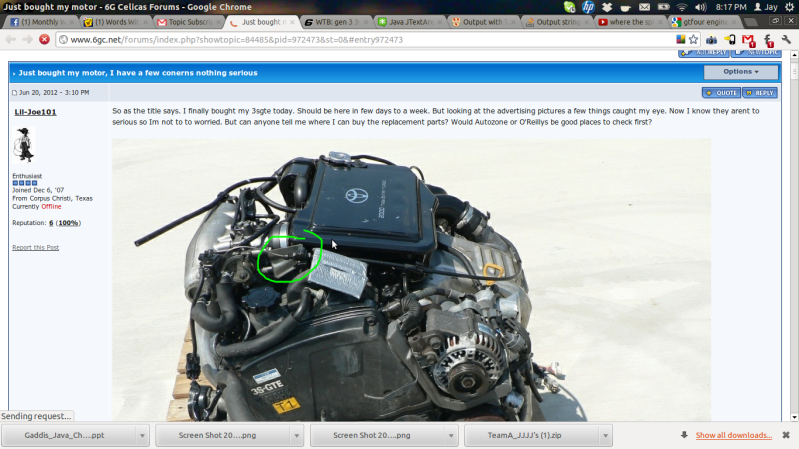Open the battery status indicator
799x449 pixels.
pos(663,7)
